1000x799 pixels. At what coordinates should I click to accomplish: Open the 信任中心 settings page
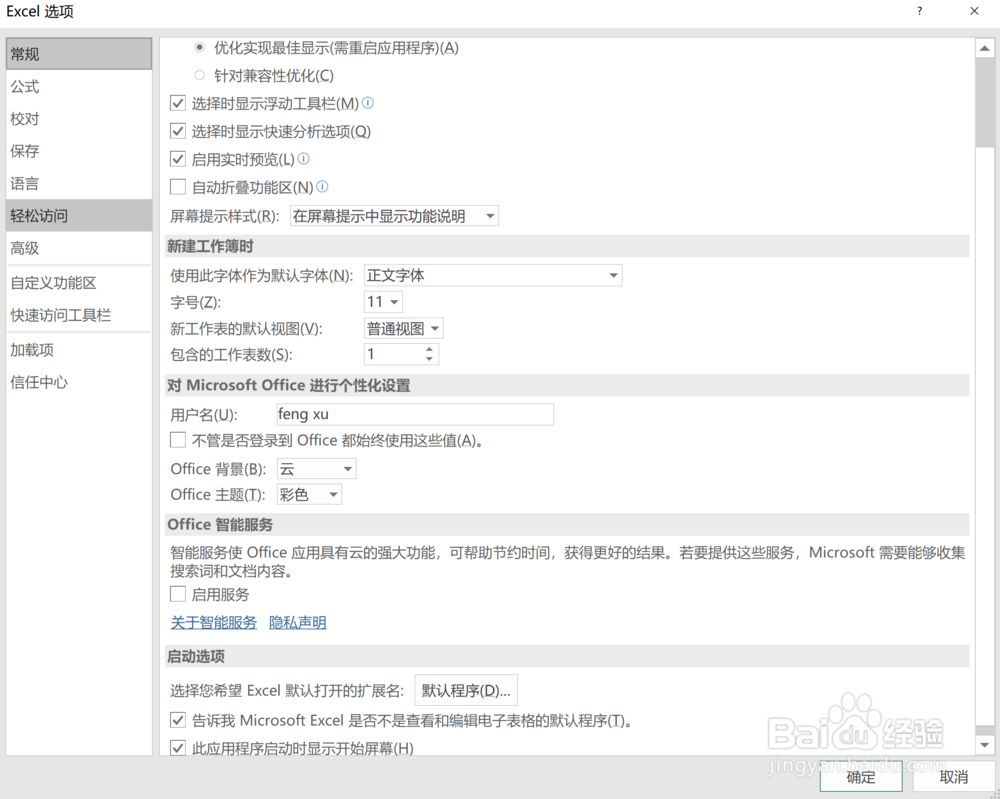pos(38,382)
